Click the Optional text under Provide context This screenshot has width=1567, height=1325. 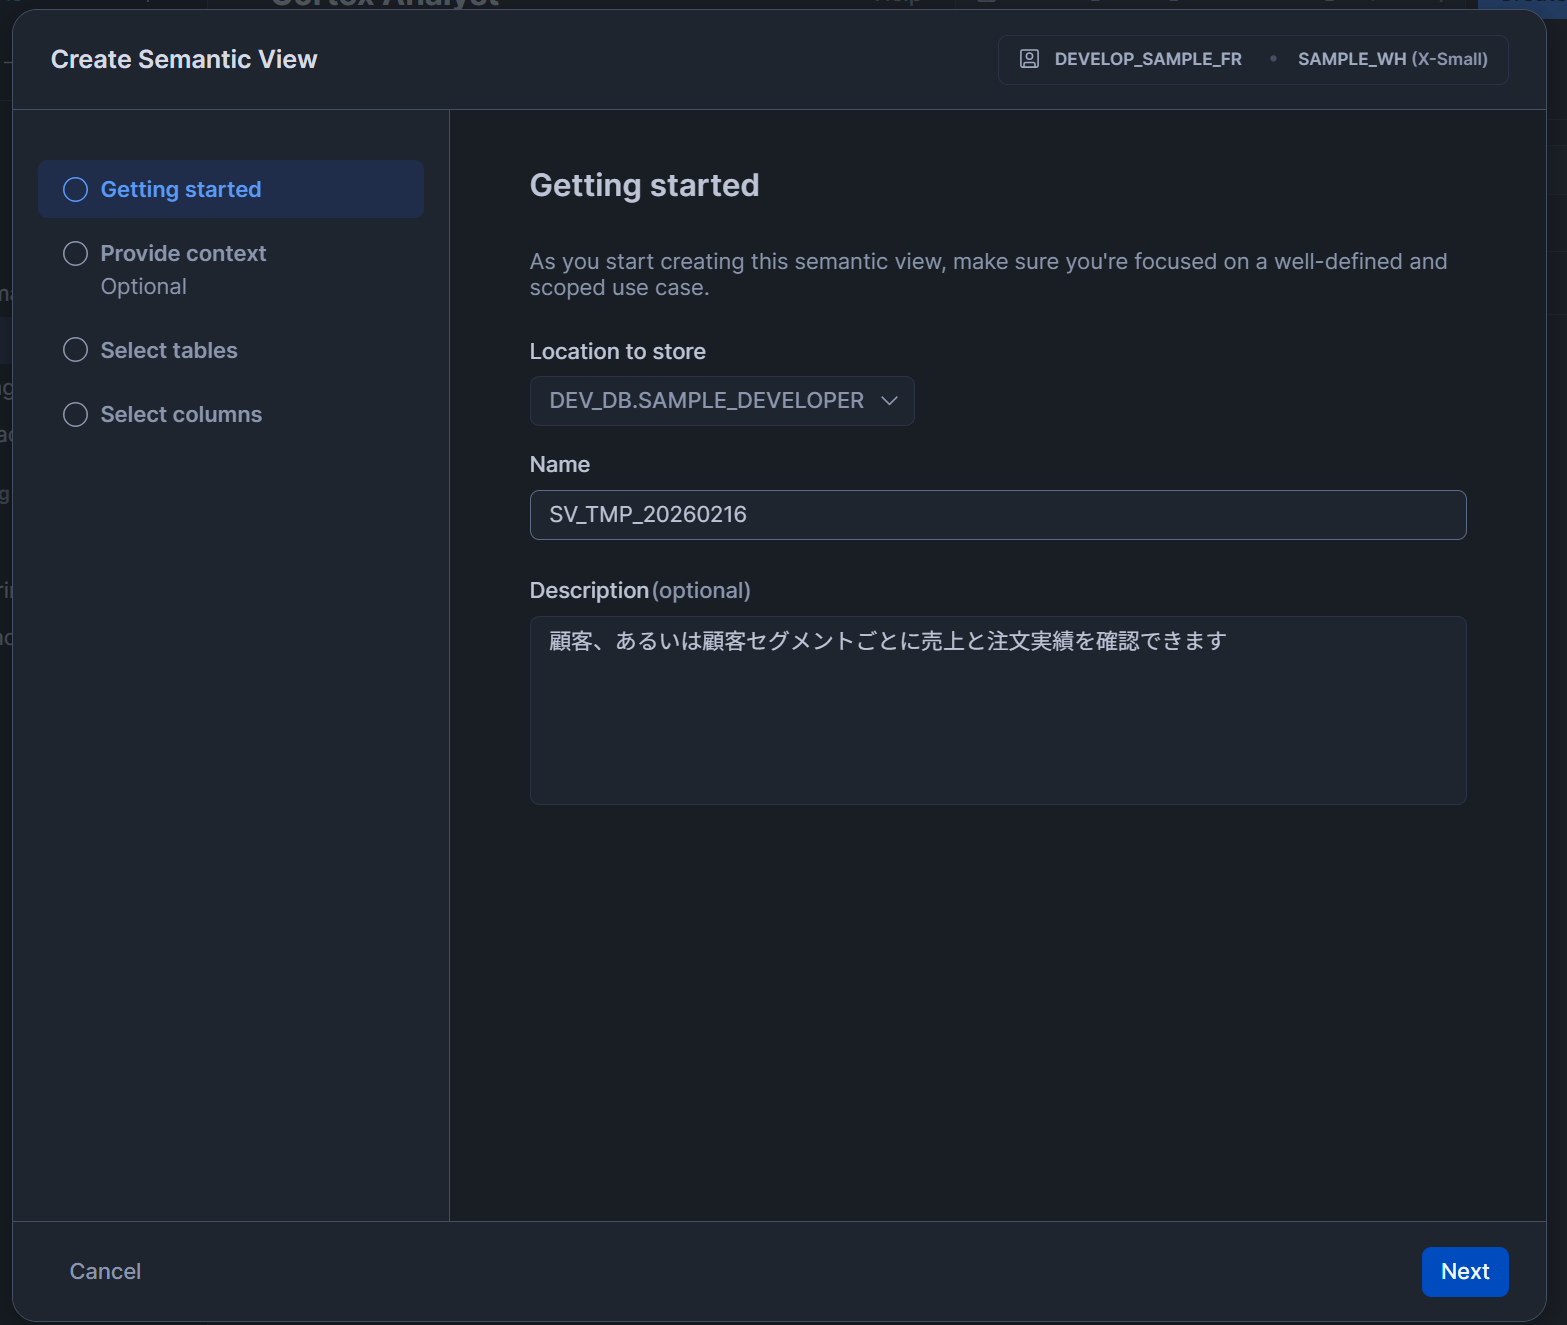(x=144, y=287)
